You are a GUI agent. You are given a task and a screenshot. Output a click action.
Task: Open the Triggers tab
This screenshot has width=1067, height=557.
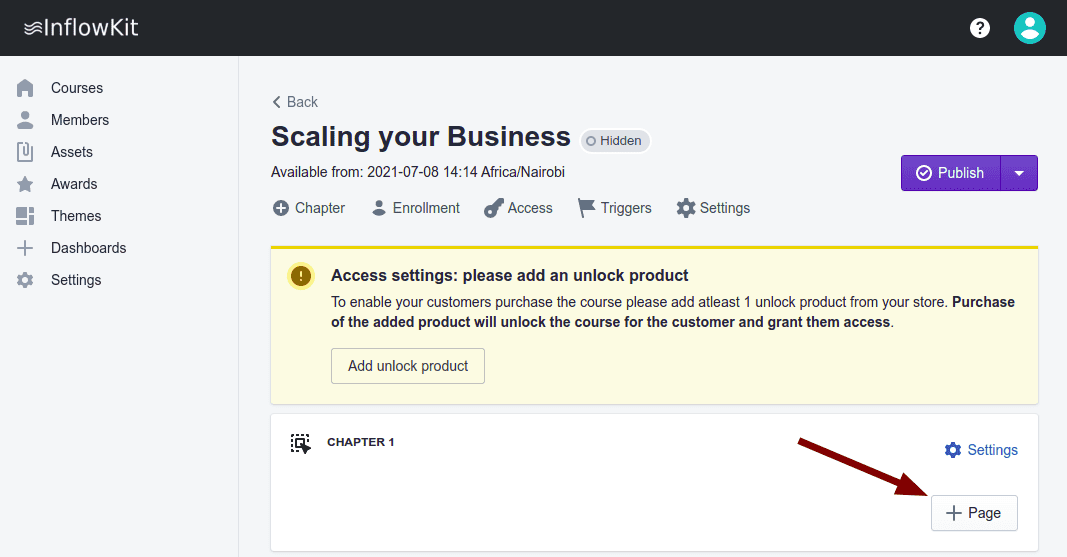coord(615,208)
